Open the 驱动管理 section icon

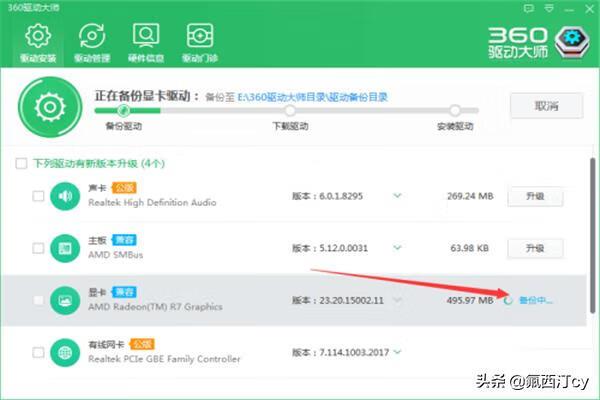pos(92,37)
